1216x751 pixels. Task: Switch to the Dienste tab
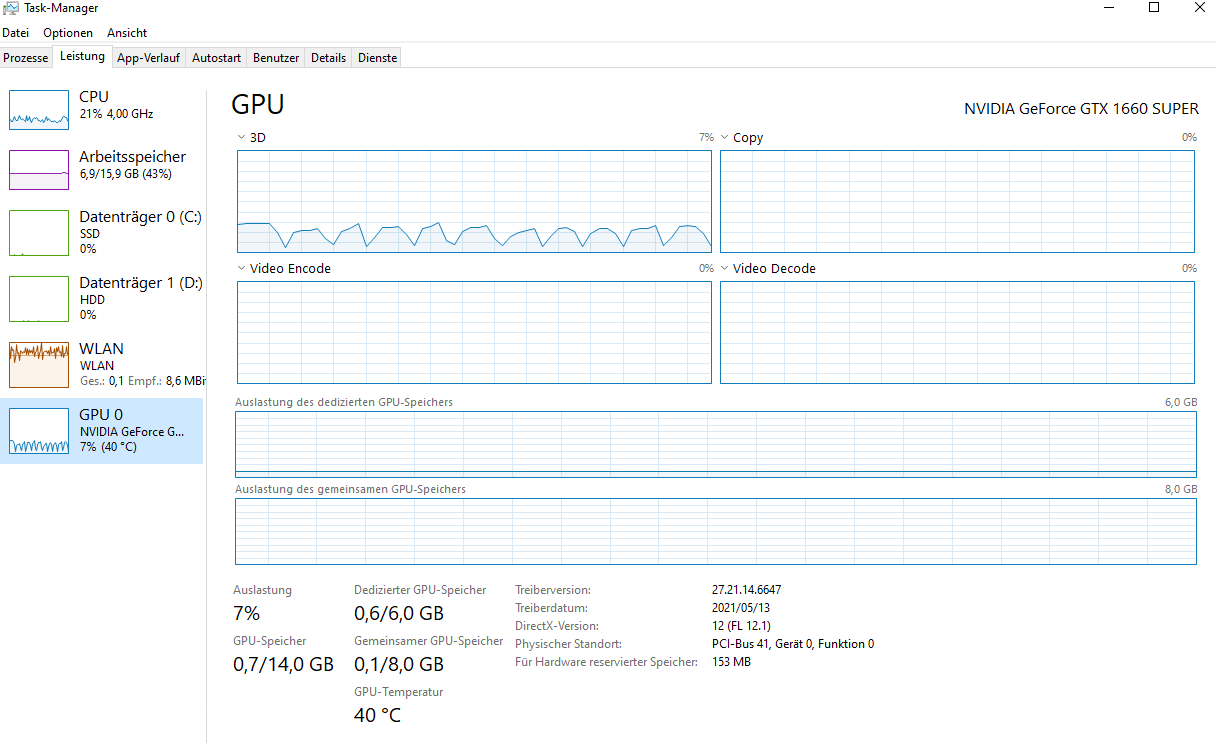coord(377,58)
